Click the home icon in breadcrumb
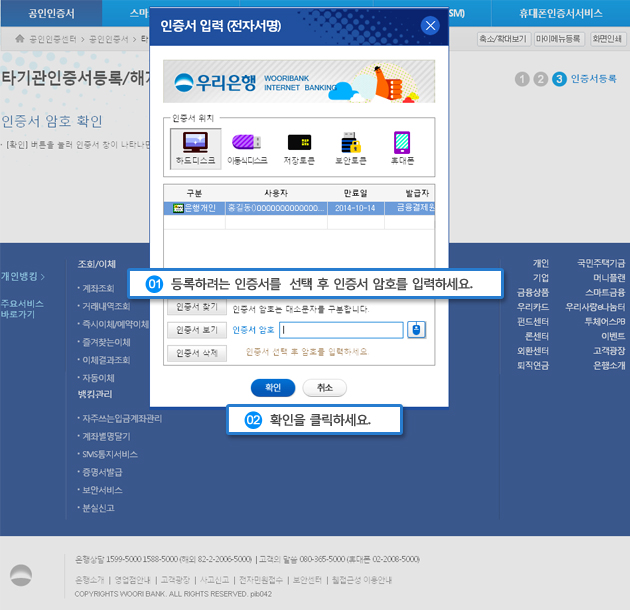 click(x=20, y=39)
